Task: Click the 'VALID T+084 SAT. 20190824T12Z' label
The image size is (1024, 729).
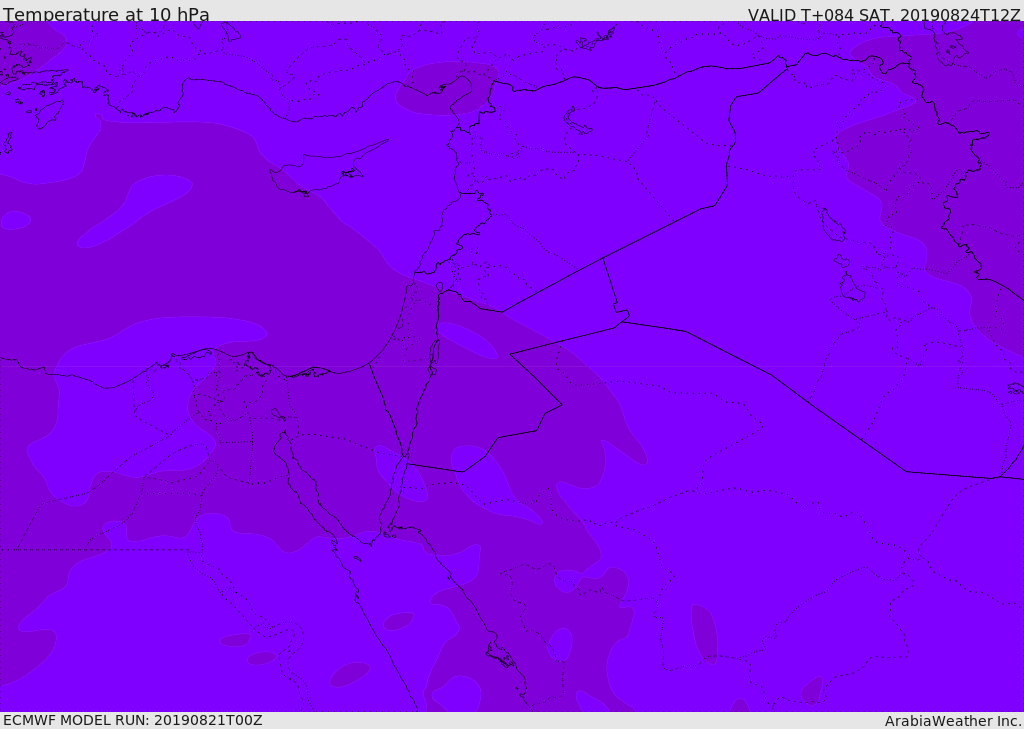Action: [x=884, y=15]
